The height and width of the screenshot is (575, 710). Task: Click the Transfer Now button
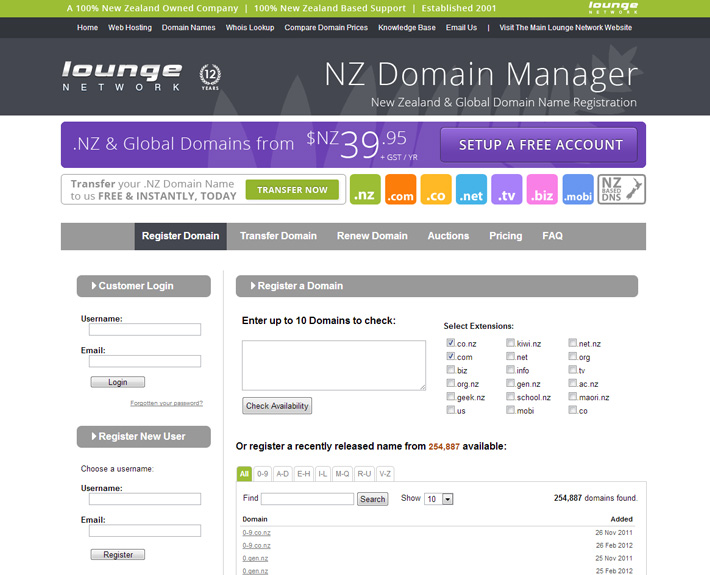[x=292, y=190]
